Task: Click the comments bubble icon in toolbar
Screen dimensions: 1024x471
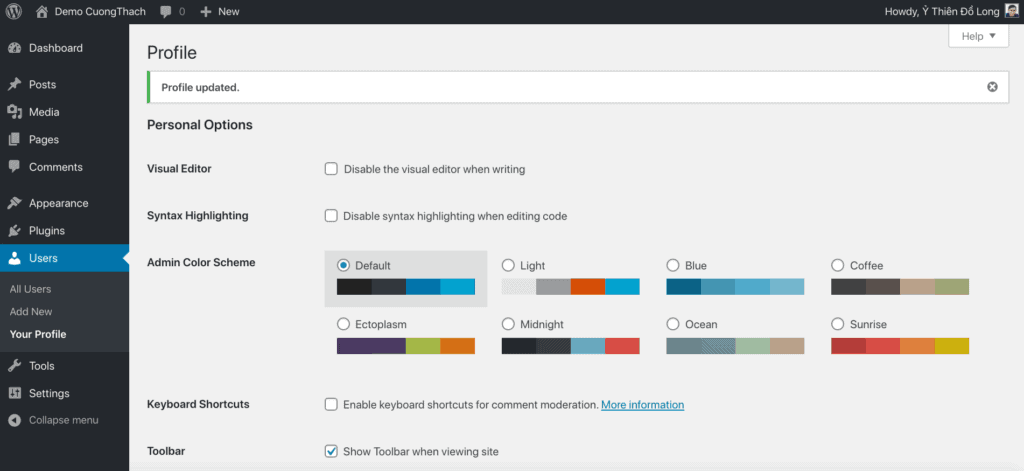Action: [x=166, y=12]
